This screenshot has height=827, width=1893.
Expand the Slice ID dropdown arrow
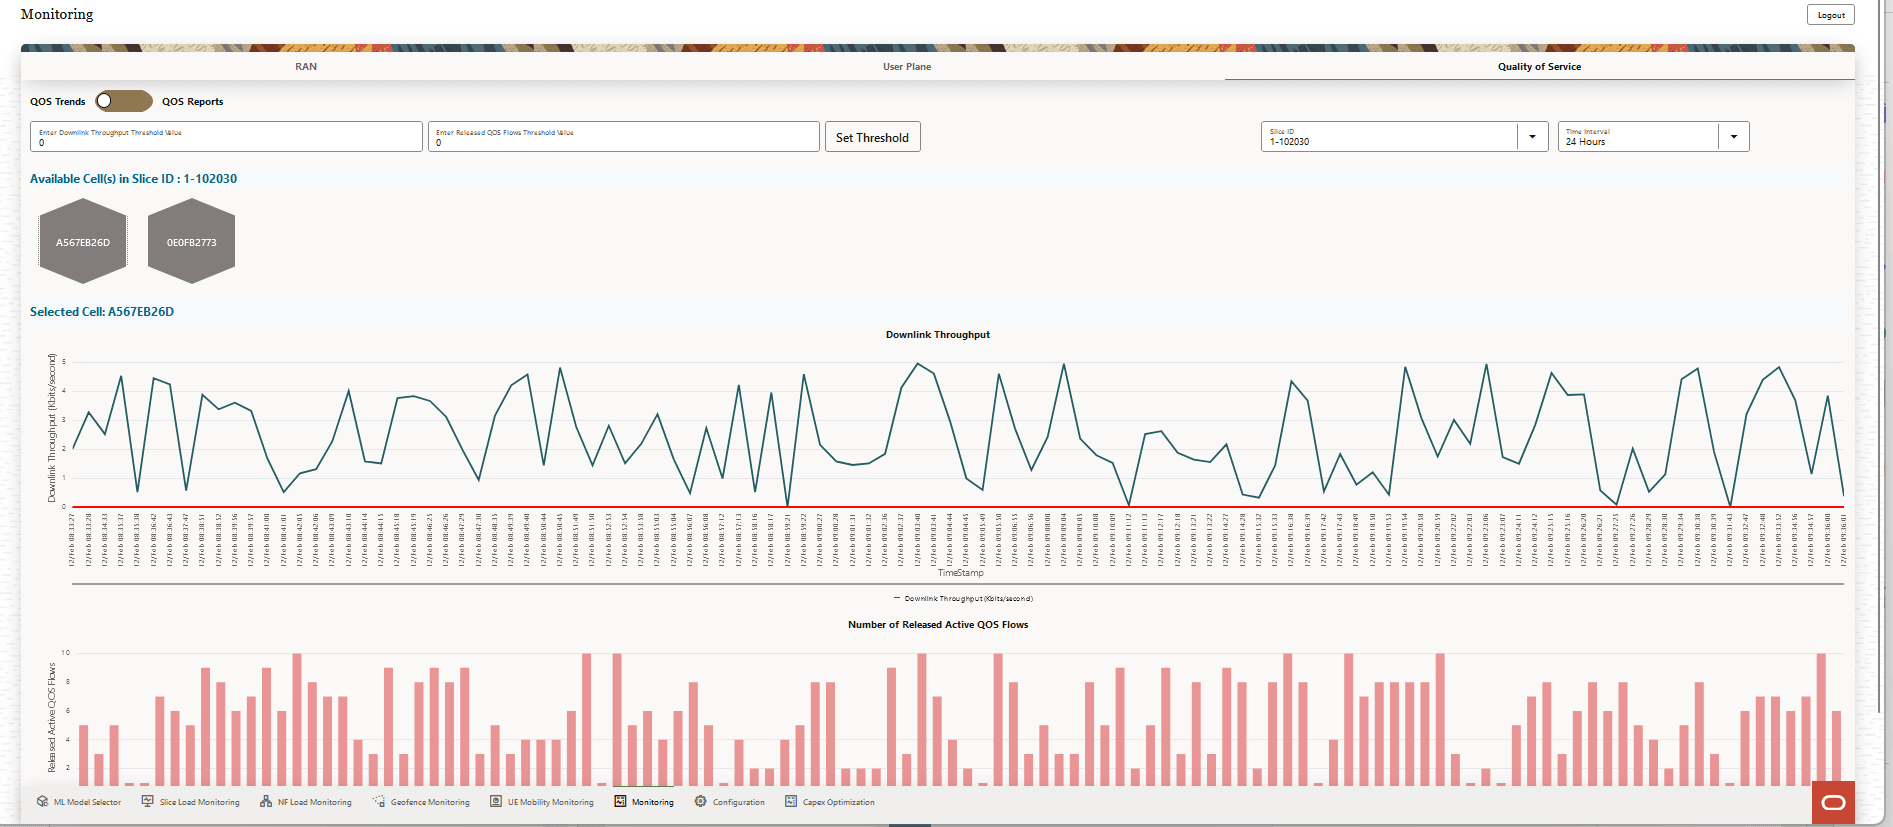click(x=1532, y=137)
